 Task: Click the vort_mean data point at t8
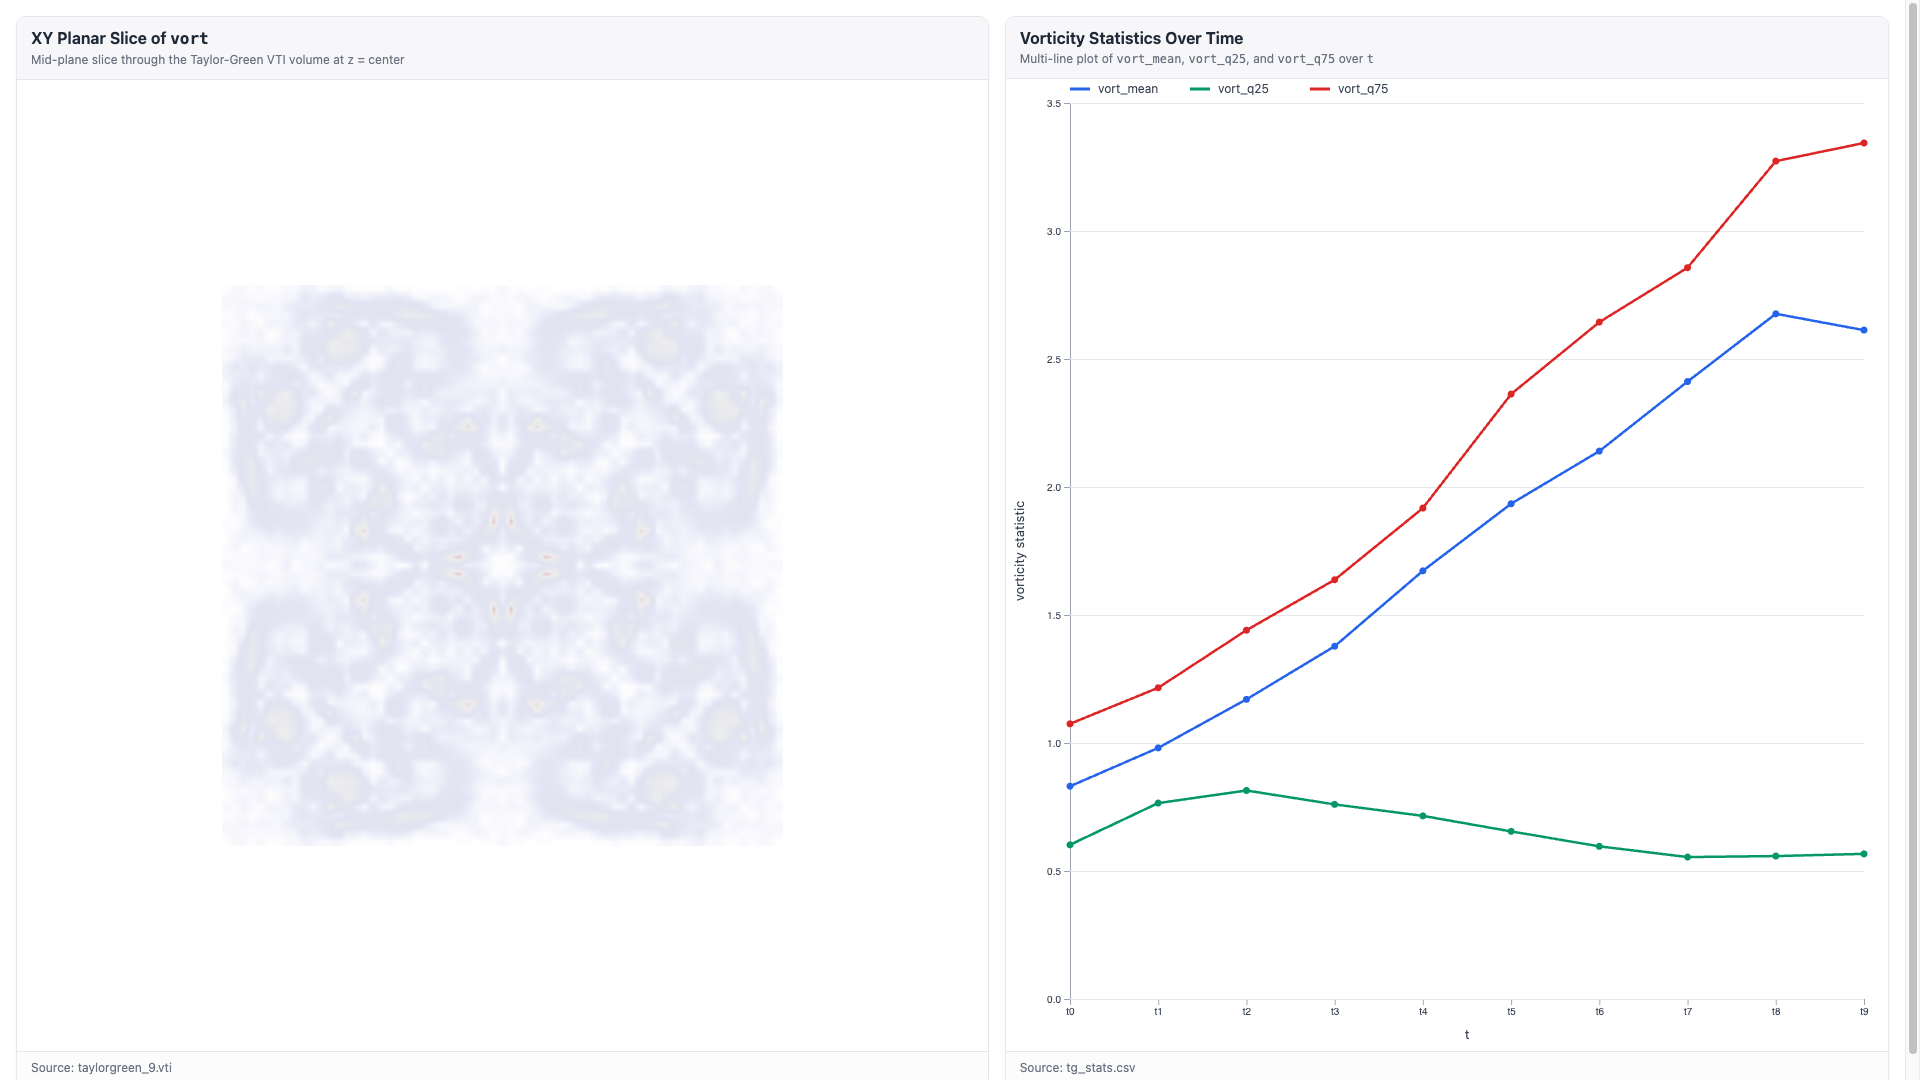pyautogui.click(x=1776, y=314)
